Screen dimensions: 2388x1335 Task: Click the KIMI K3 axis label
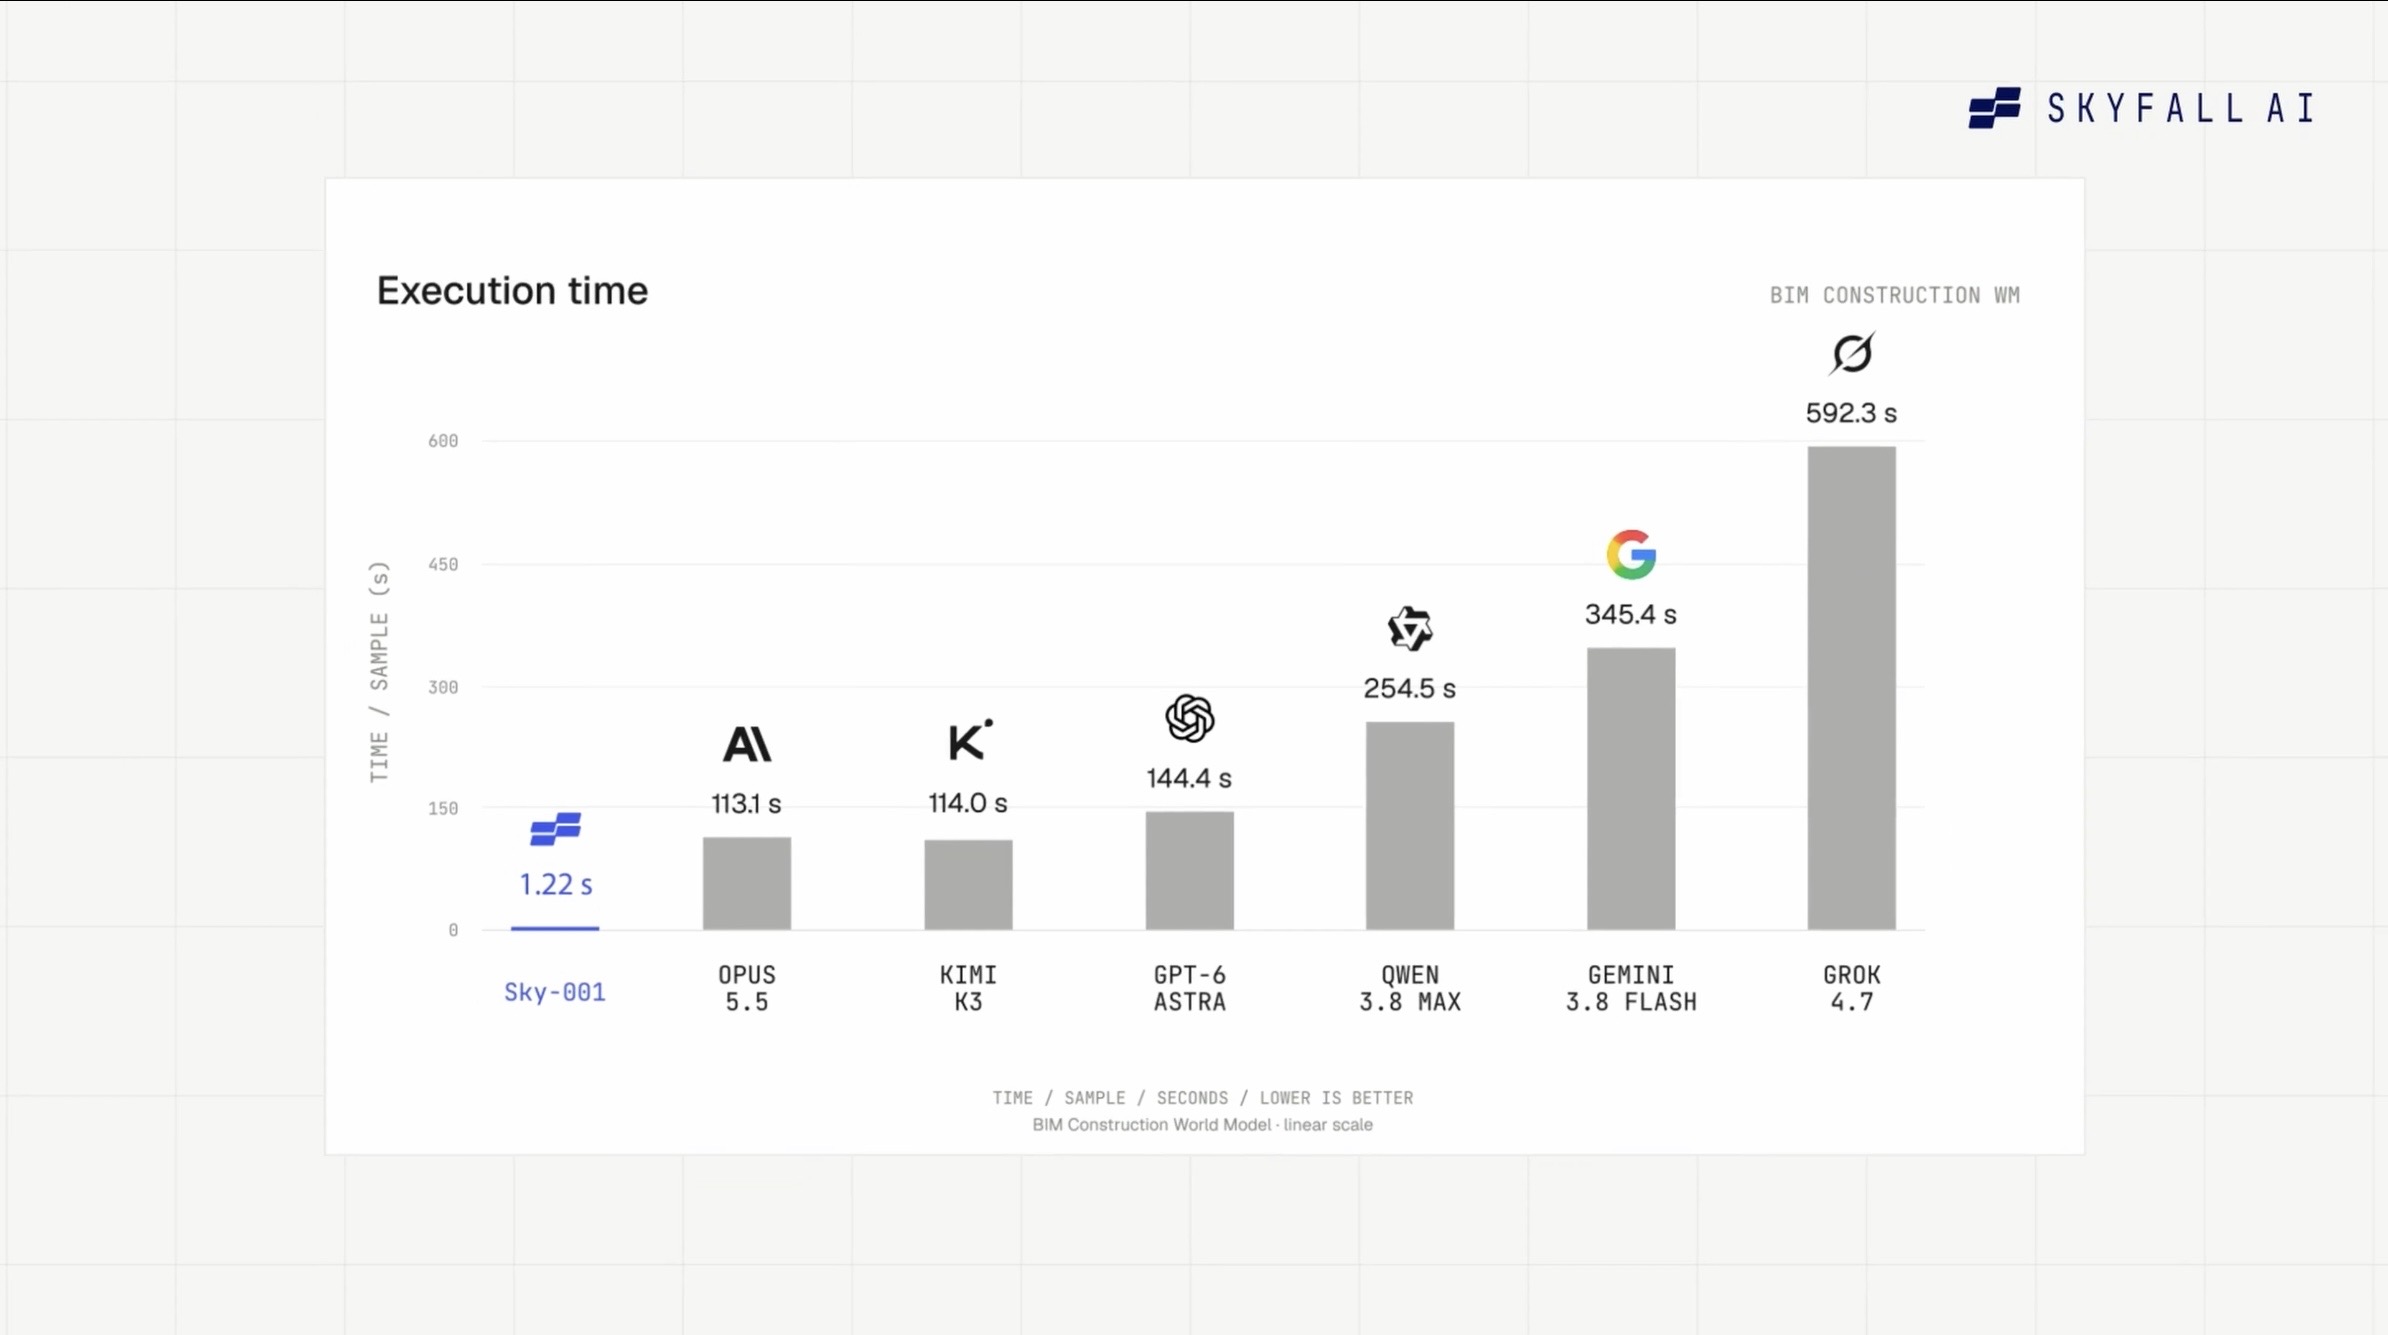click(x=968, y=988)
